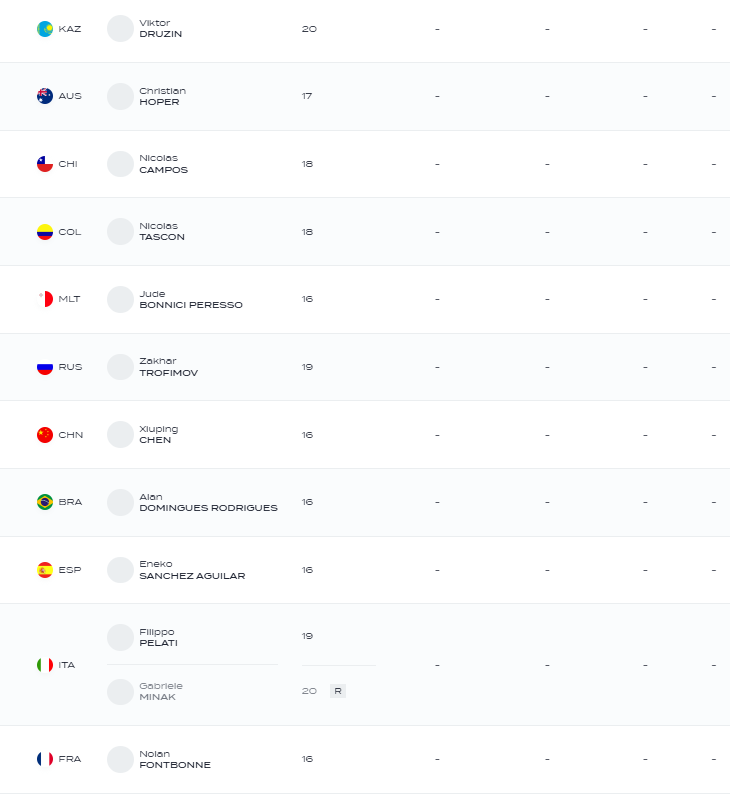The height and width of the screenshot is (803, 730).
Task: Click the China flag icon
Action: click(45, 435)
